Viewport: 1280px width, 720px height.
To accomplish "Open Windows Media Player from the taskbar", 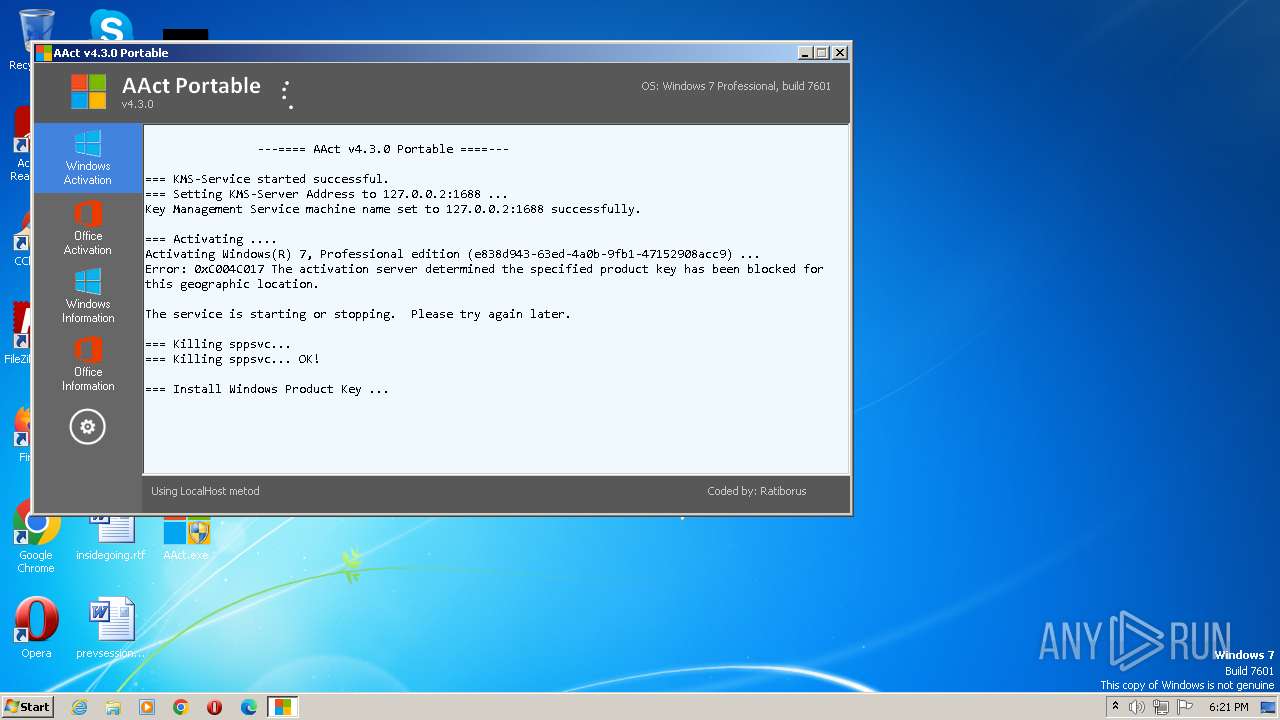I will pos(147,707).
